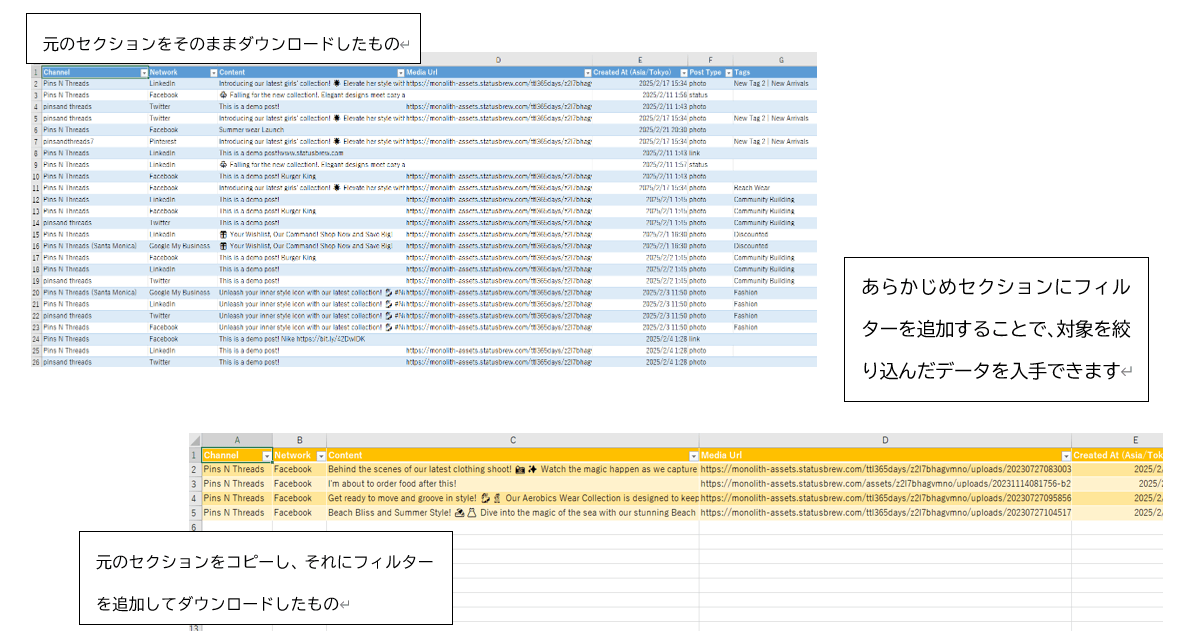Select 'I'm about to order food' content cell
The image size is (1193, 631).
[x=513, y=484]
